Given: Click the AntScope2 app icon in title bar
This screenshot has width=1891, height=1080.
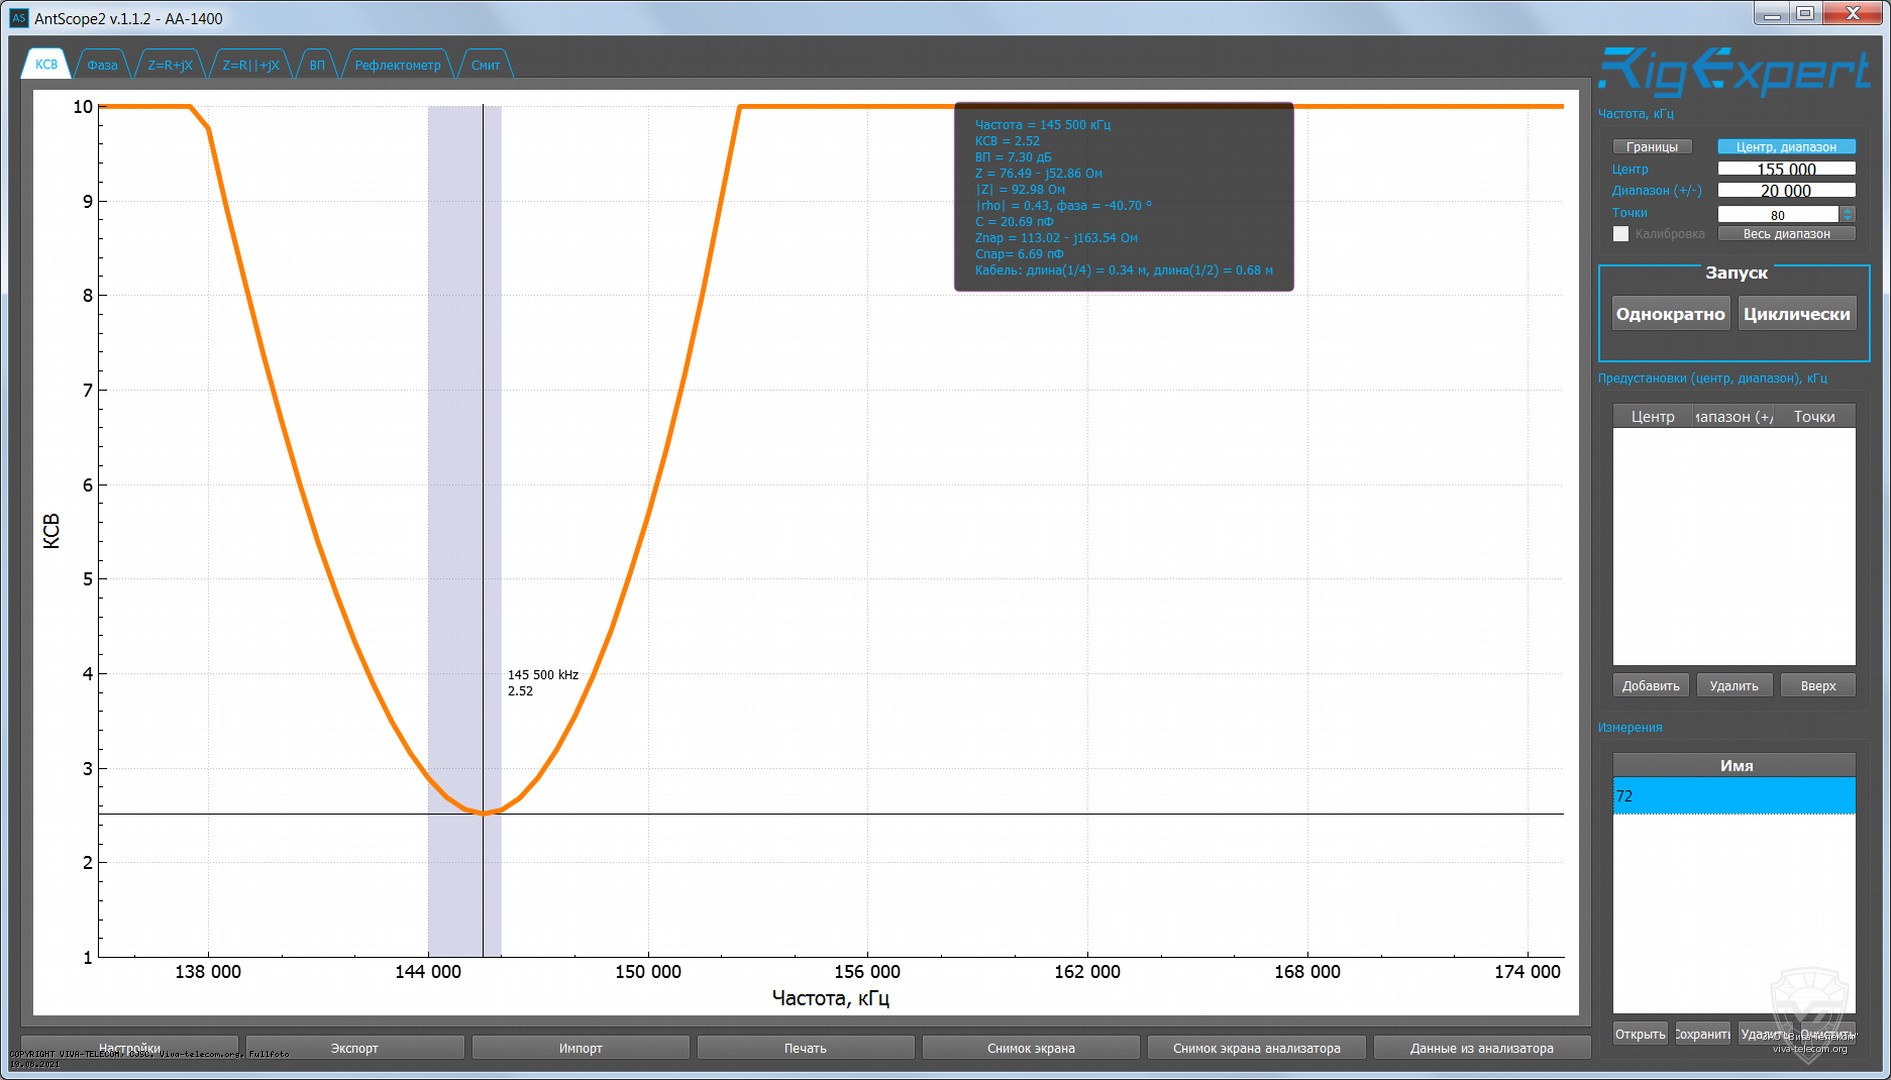Looking at the screenshot, I should click(18, 18).
